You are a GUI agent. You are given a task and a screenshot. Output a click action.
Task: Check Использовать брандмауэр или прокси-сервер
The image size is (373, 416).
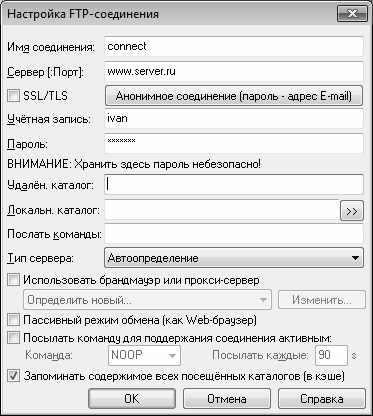pos(14,280)
